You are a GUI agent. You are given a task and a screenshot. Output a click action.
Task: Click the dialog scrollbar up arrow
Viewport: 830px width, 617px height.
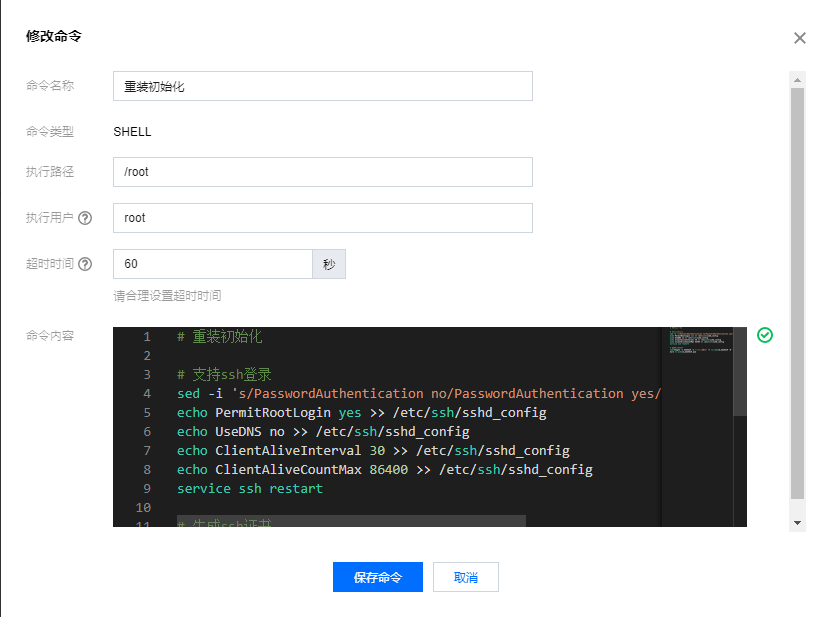(x=797, y=78)
